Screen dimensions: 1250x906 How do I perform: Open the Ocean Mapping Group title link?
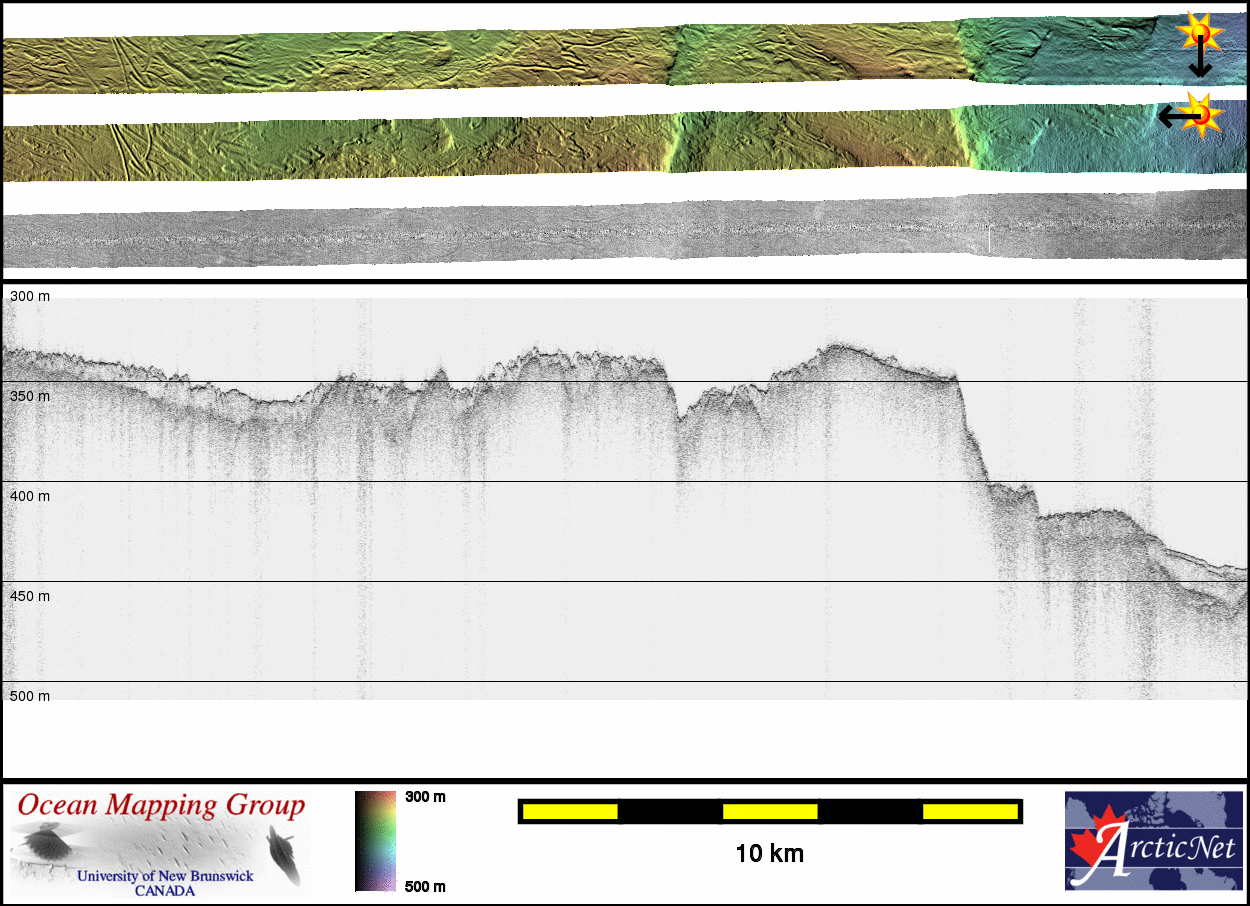161,805
